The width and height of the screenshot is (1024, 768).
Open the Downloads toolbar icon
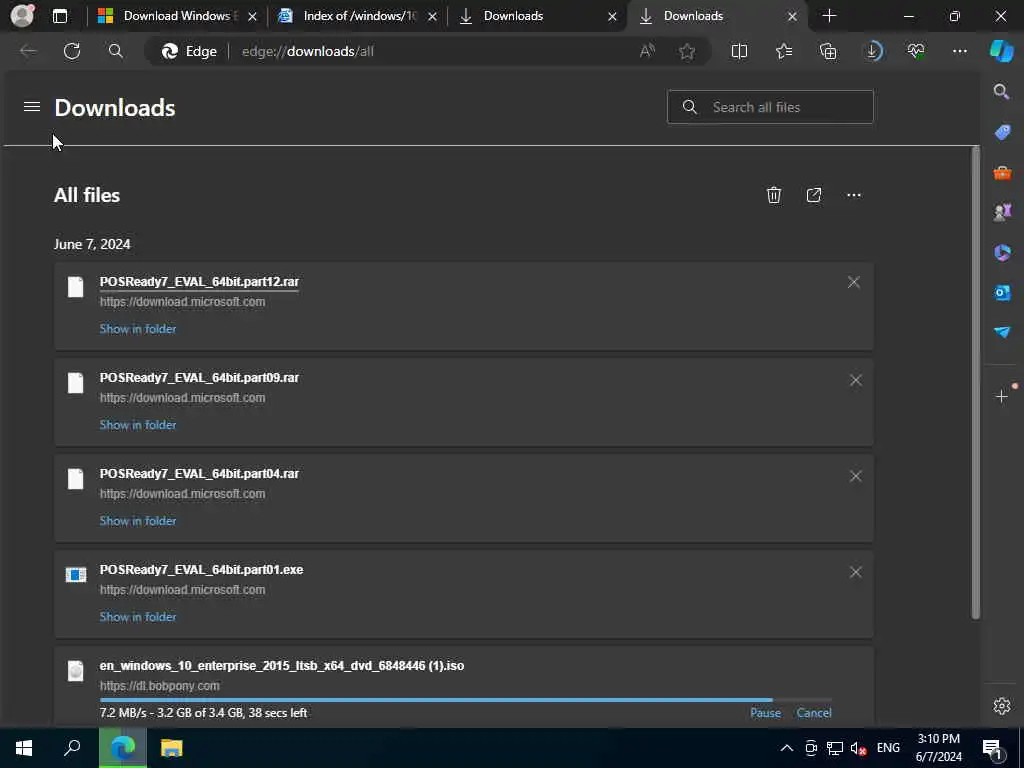point(872,51)
